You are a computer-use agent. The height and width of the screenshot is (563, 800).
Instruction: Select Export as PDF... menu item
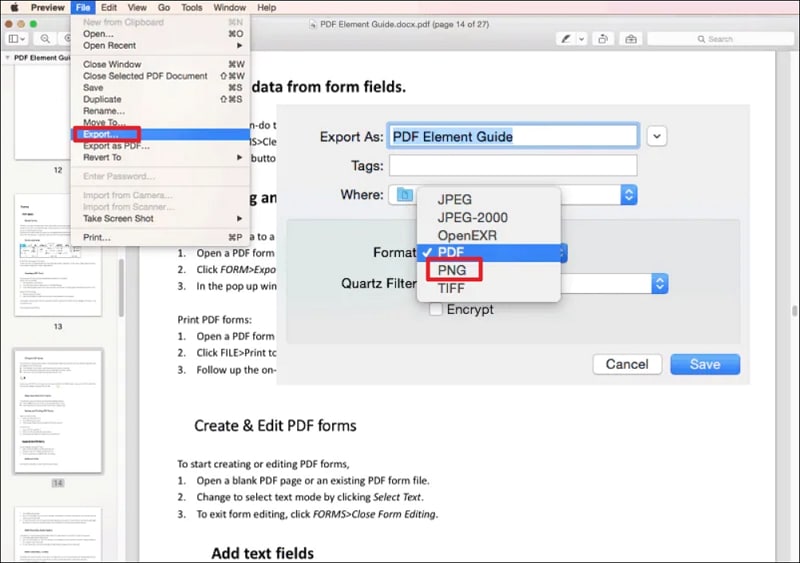tap(160, 146)
